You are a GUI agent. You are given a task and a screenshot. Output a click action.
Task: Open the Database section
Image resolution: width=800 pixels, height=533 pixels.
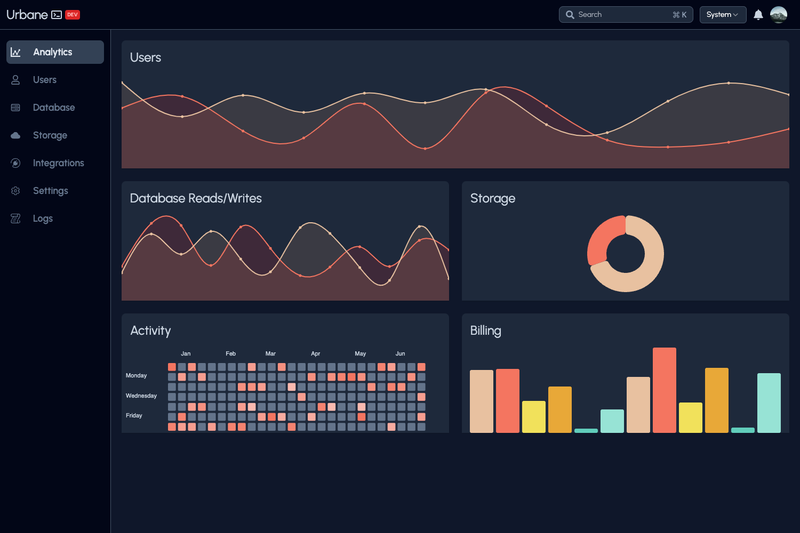(x=55, y=108)
